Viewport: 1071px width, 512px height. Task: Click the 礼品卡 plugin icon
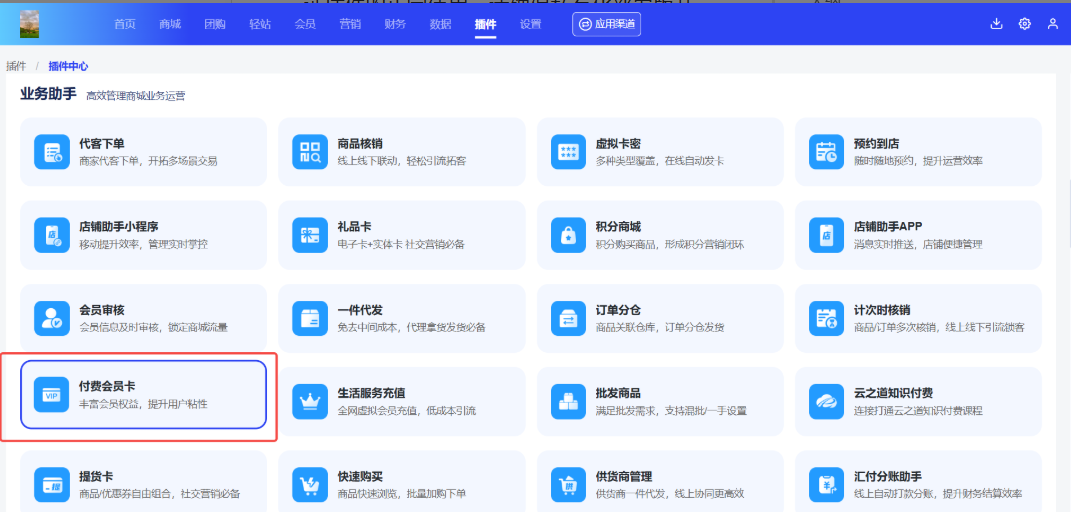[309, 235]
